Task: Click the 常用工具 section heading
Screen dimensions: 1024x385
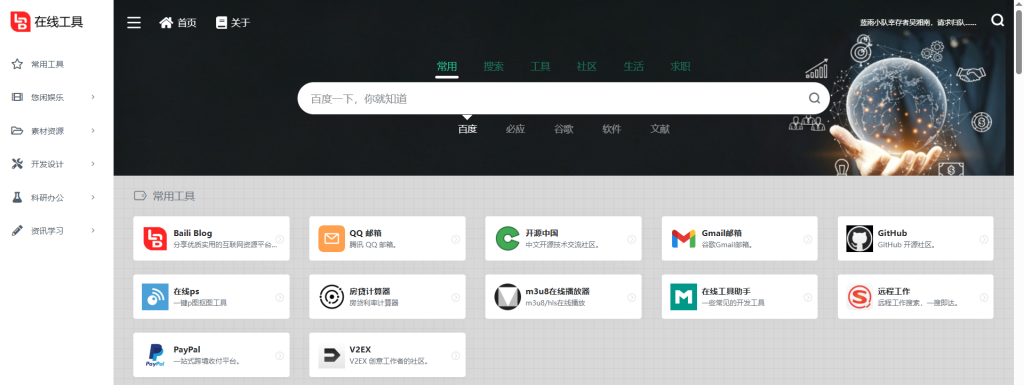Action: click(174, 196)
